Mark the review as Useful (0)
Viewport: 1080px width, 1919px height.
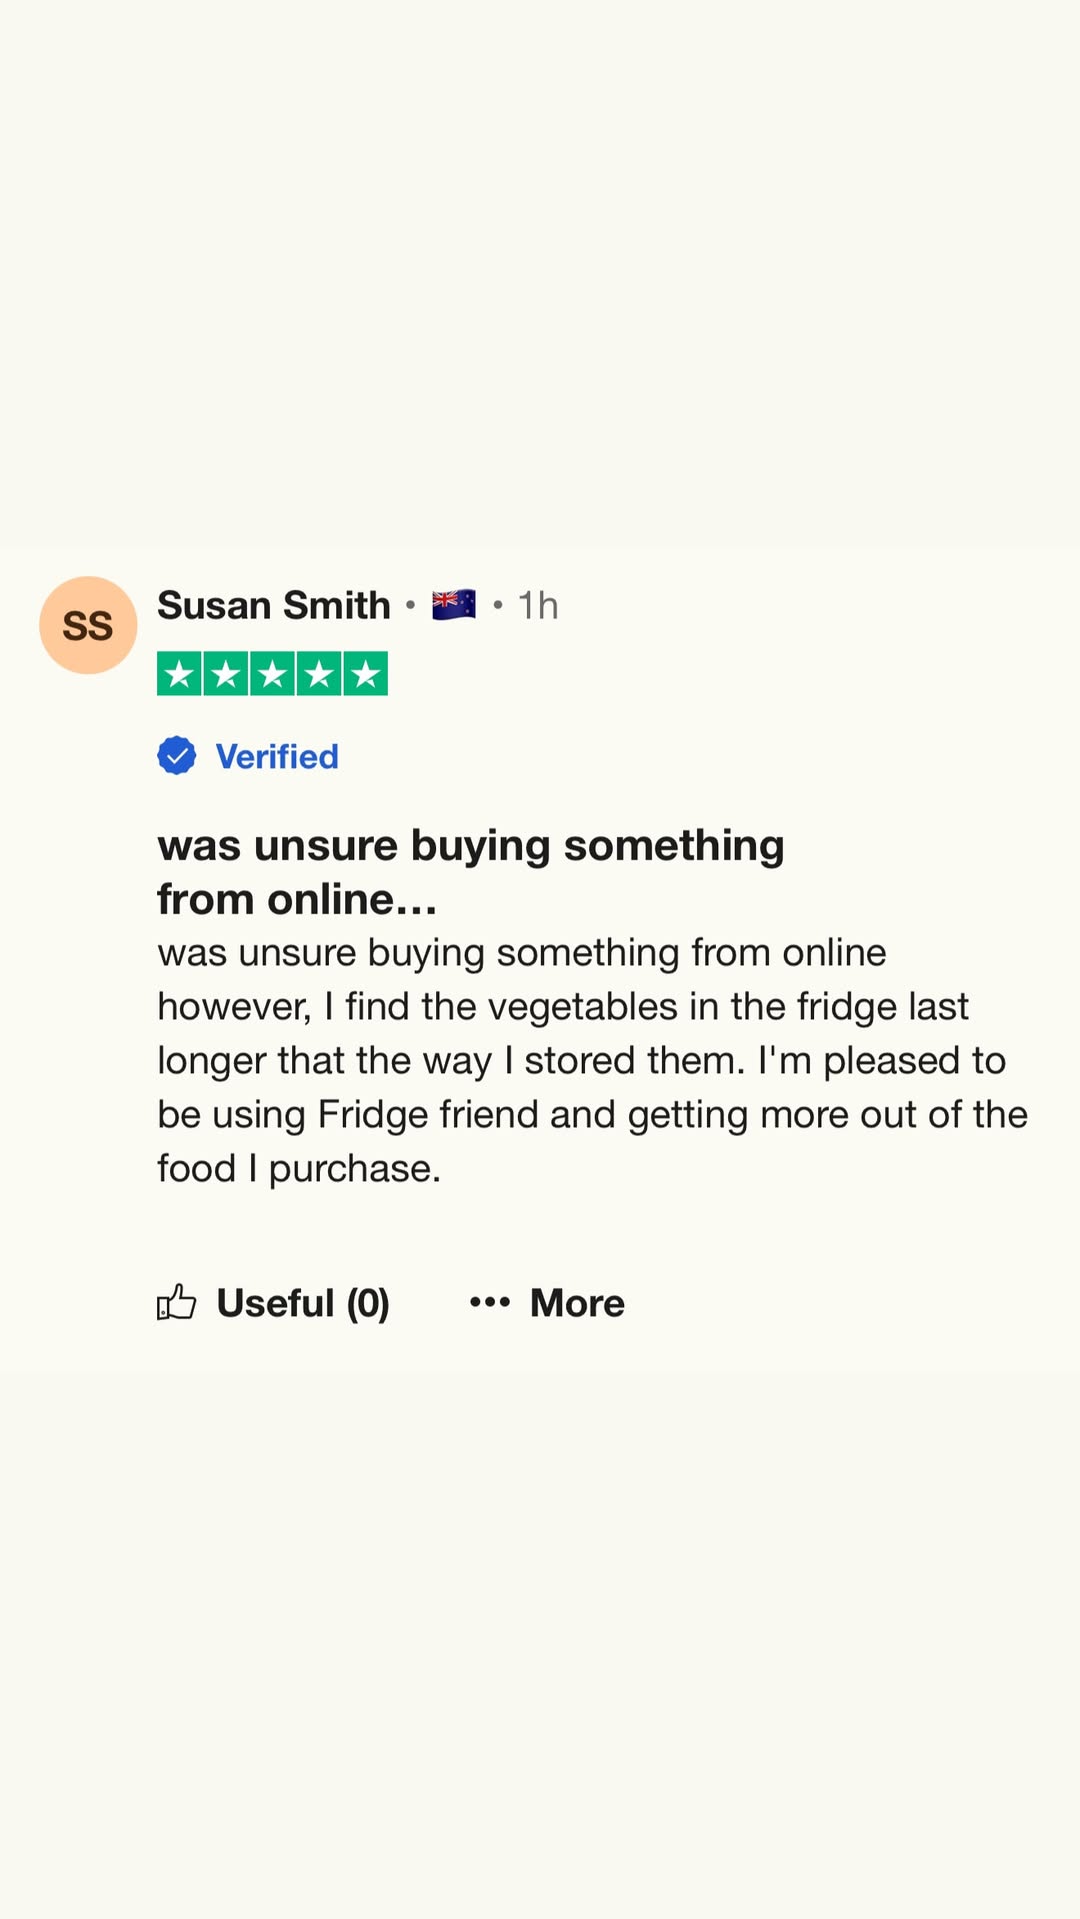303,1303
